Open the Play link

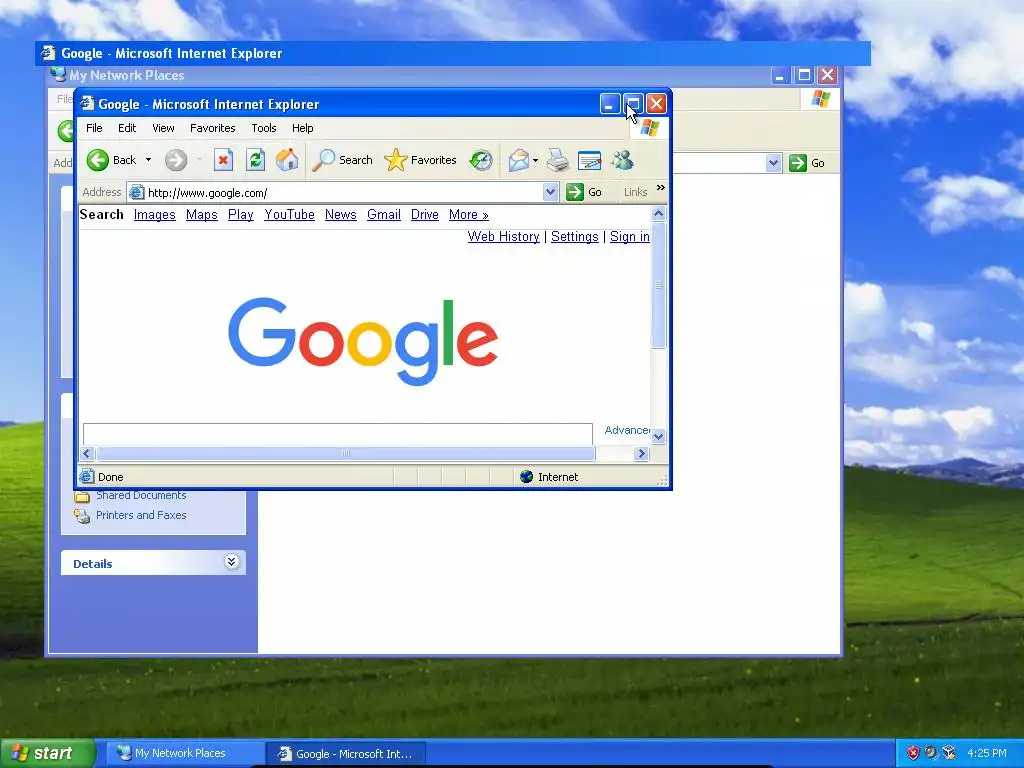[x=240, y=215]
